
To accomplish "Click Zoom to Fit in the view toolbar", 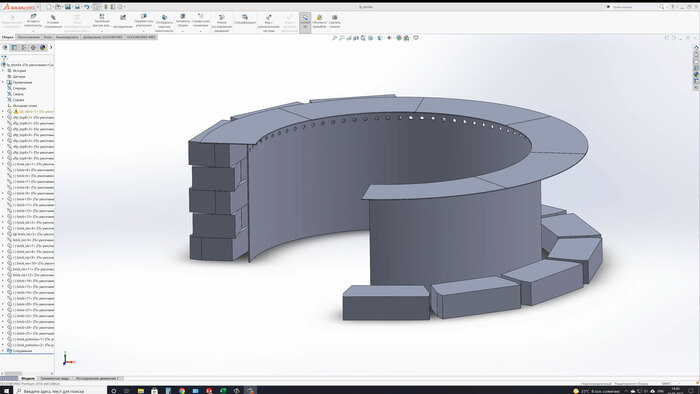I will (334, 38).
